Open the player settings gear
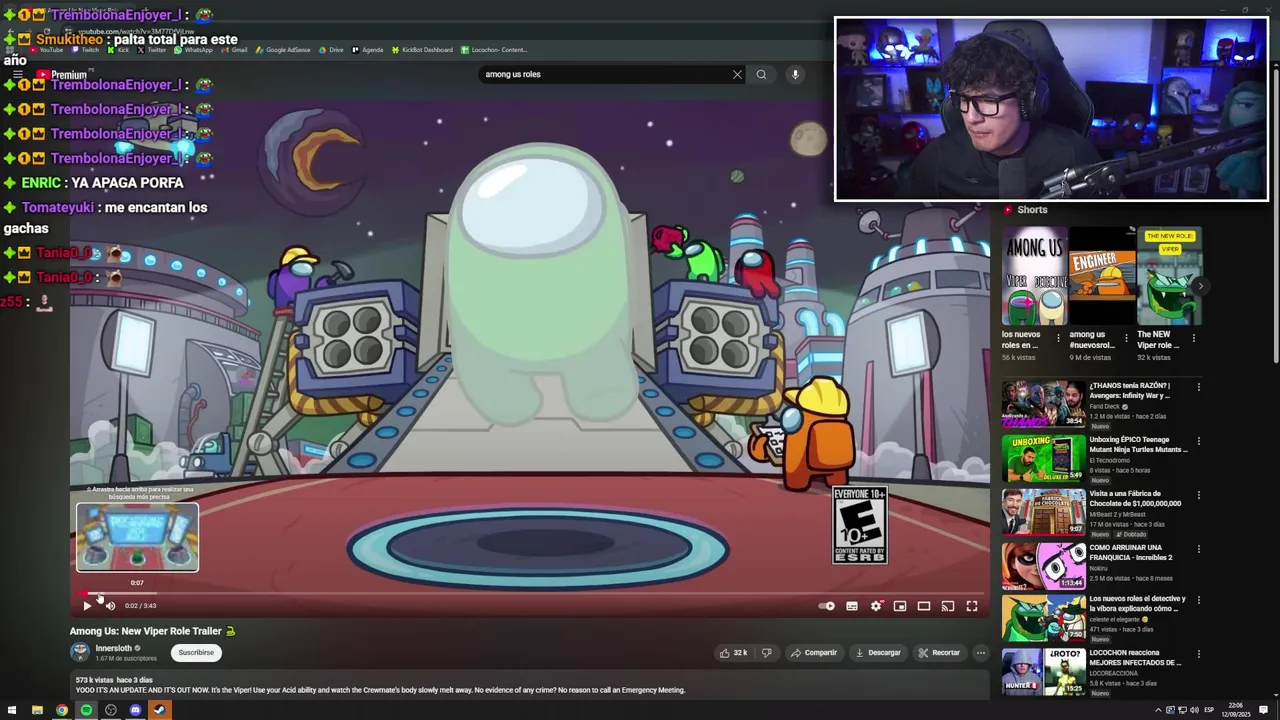 click(x=876, y=606)
